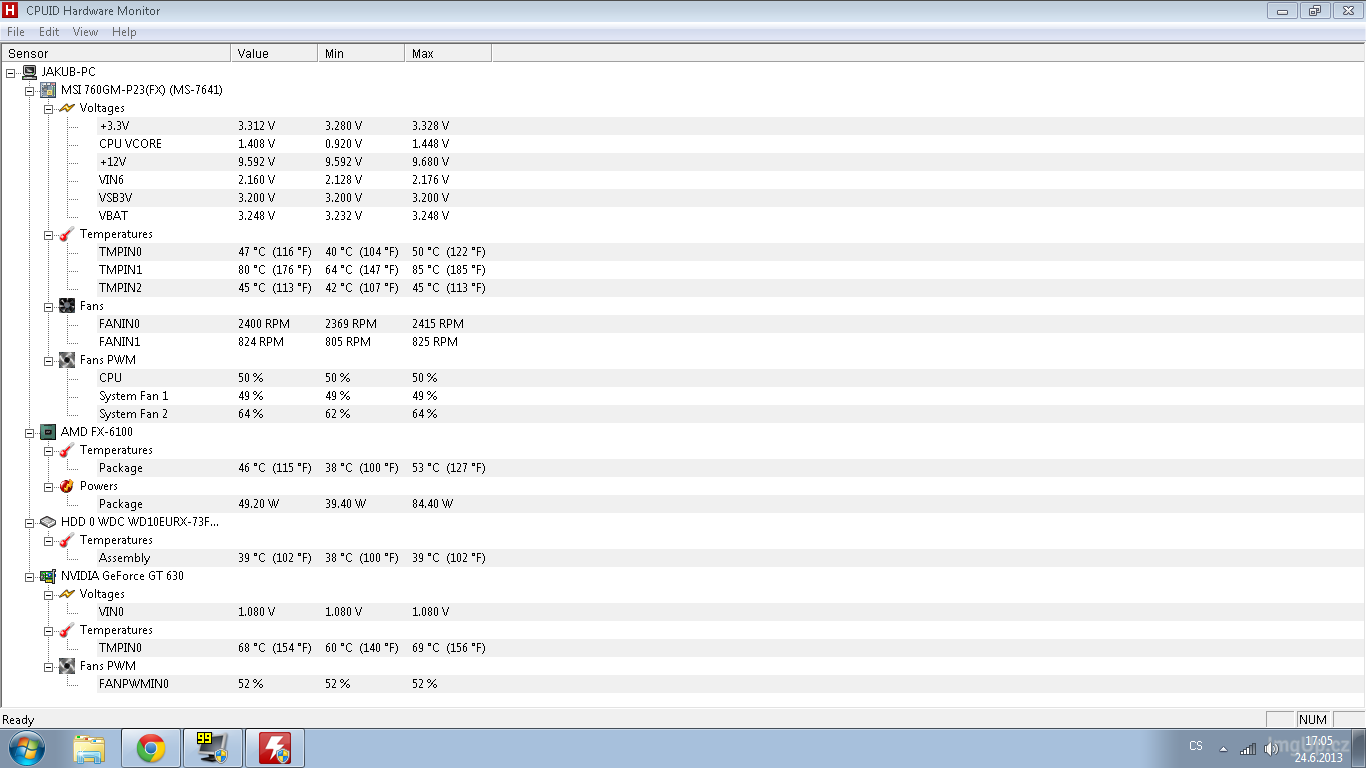The image size is (1366, 768).
Task: Click the Max column header
Action: tap(448, 53)
